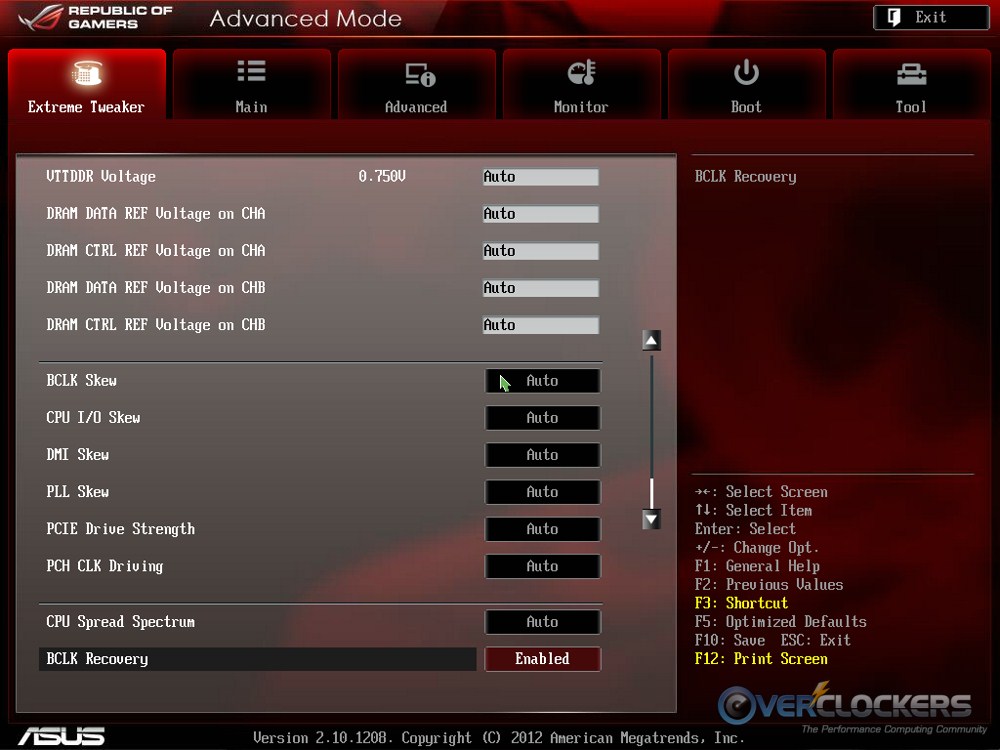Click the Advanced settings icon
This screenshot has height=750, width=1000.
418,74
